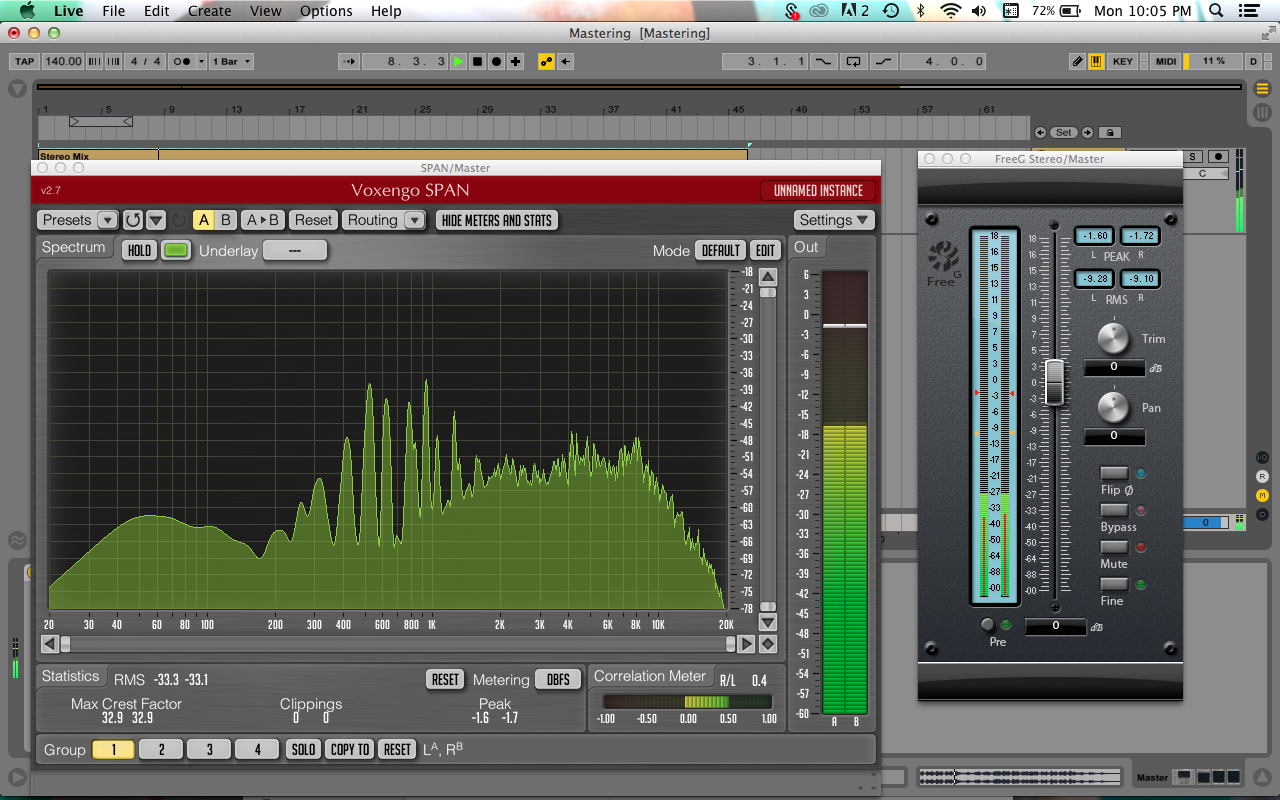Toggle the Fine button in FreeG
The image size is (1280, 800).
pyautogui.click(x=1114, y=584)
